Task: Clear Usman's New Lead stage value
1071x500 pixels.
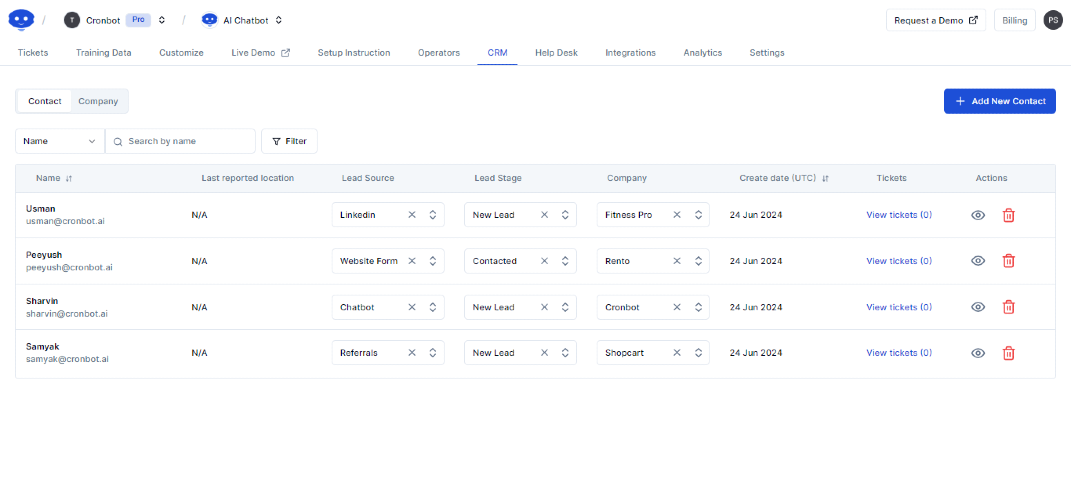Action: pos(544,214)
